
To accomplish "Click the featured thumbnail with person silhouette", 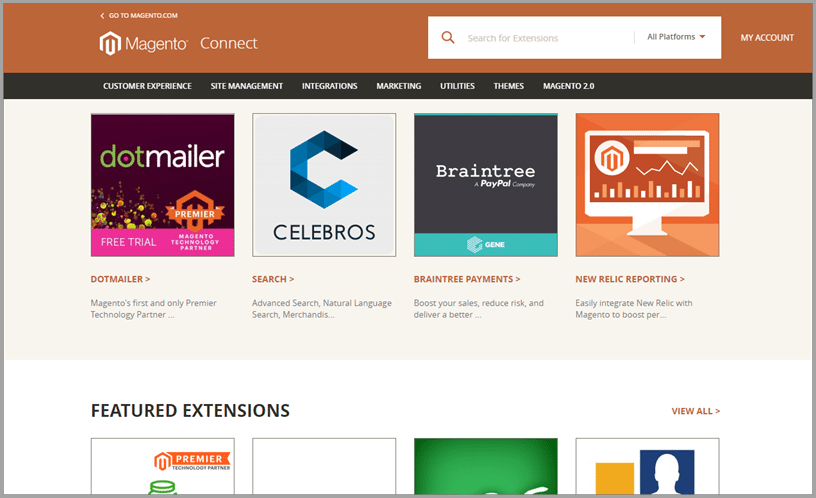I will click(x=647, y=466).
